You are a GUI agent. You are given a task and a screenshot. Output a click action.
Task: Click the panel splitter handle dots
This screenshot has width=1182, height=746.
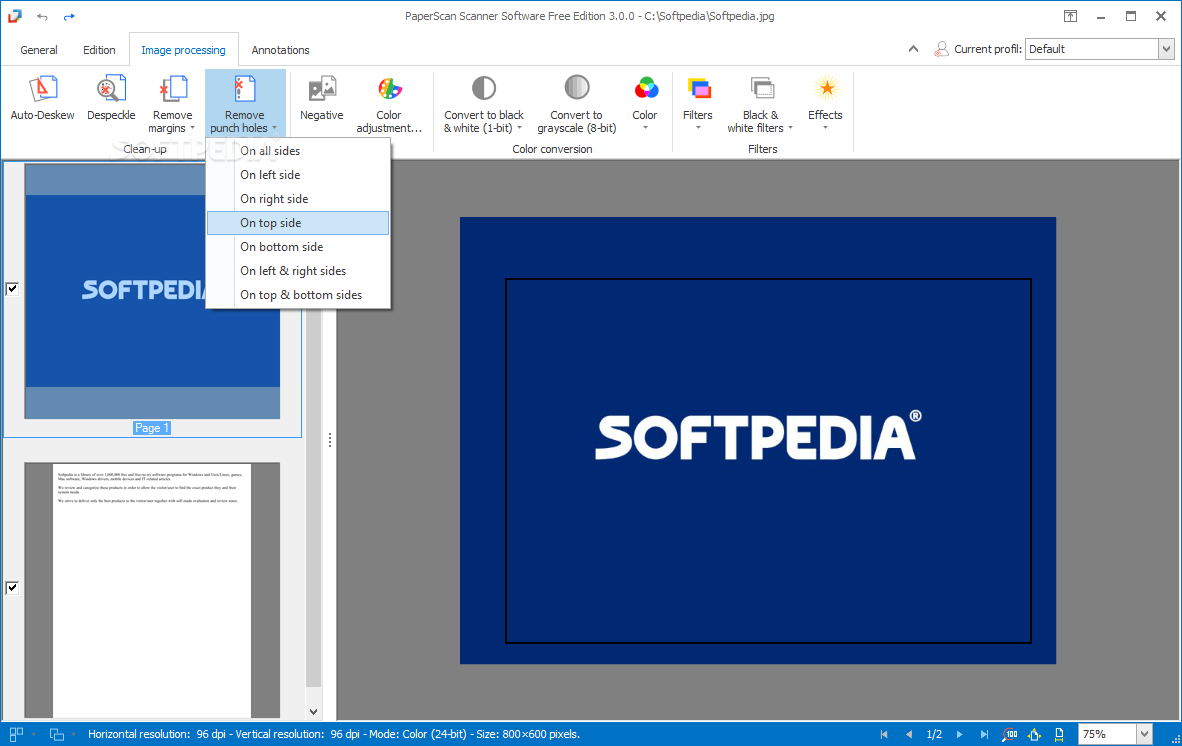tap(329, 440)
